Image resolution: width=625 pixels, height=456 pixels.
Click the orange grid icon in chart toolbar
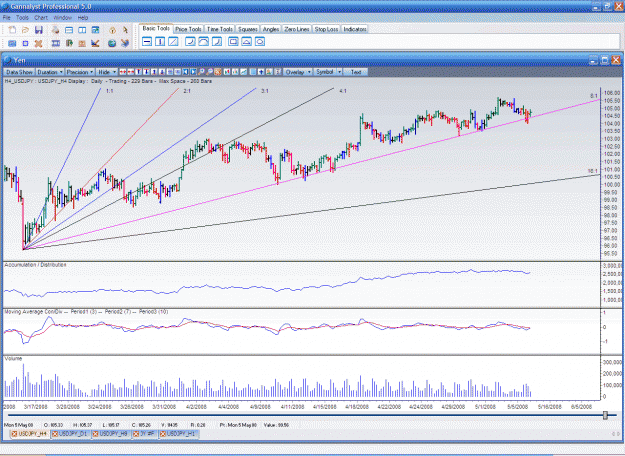tap(218, 72)
